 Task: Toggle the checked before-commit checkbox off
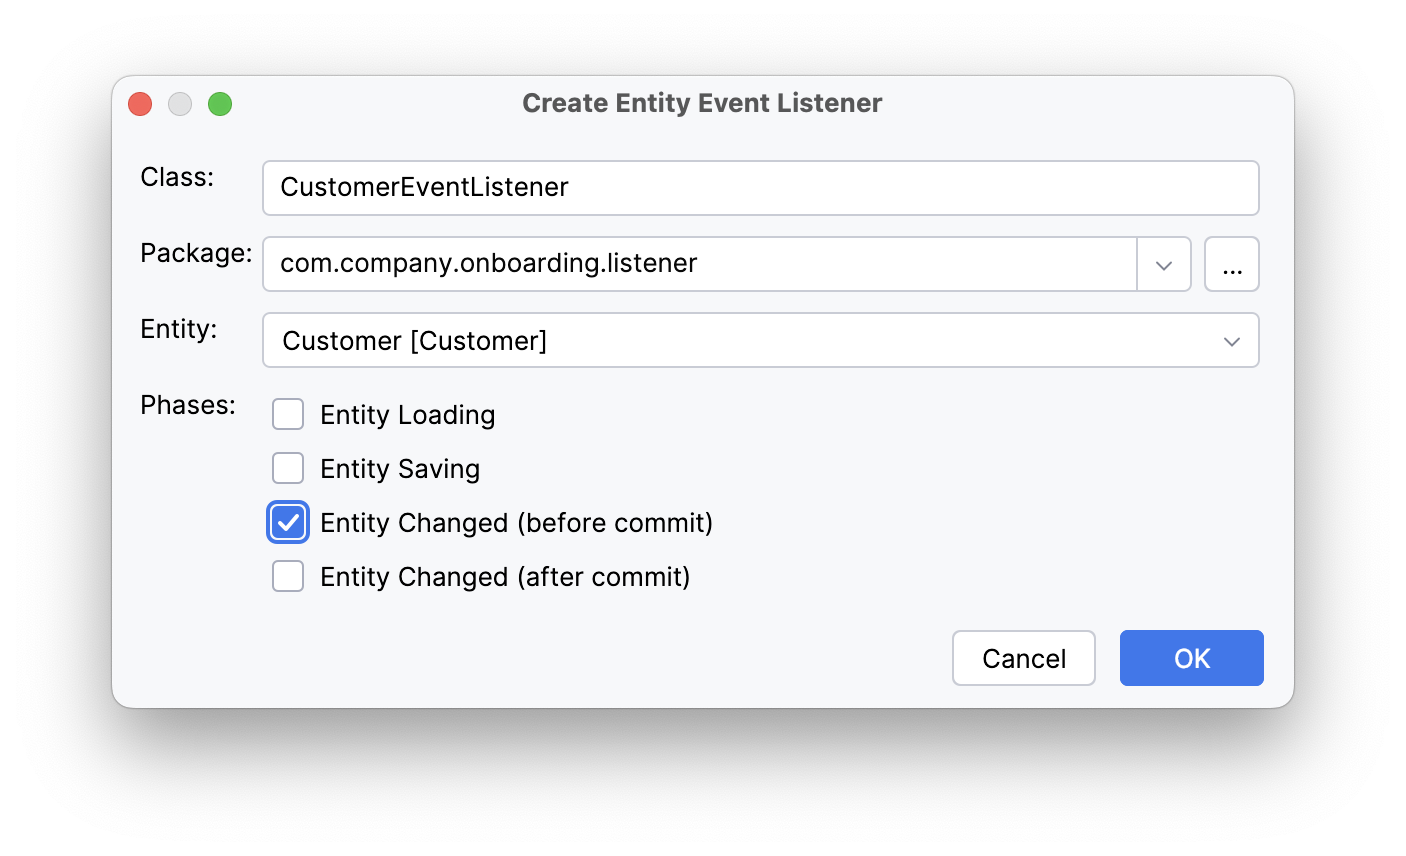[x=288, y=522]
